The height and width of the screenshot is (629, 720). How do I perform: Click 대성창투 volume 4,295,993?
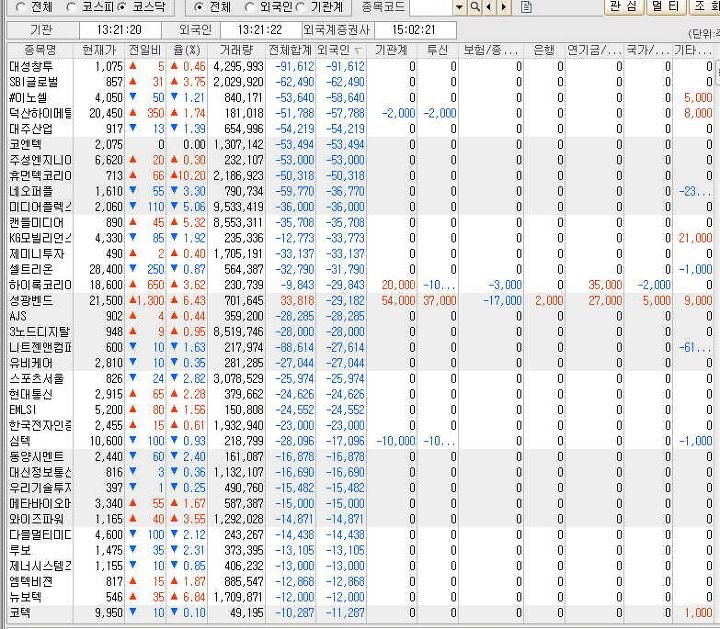click(x=238, y=67)
